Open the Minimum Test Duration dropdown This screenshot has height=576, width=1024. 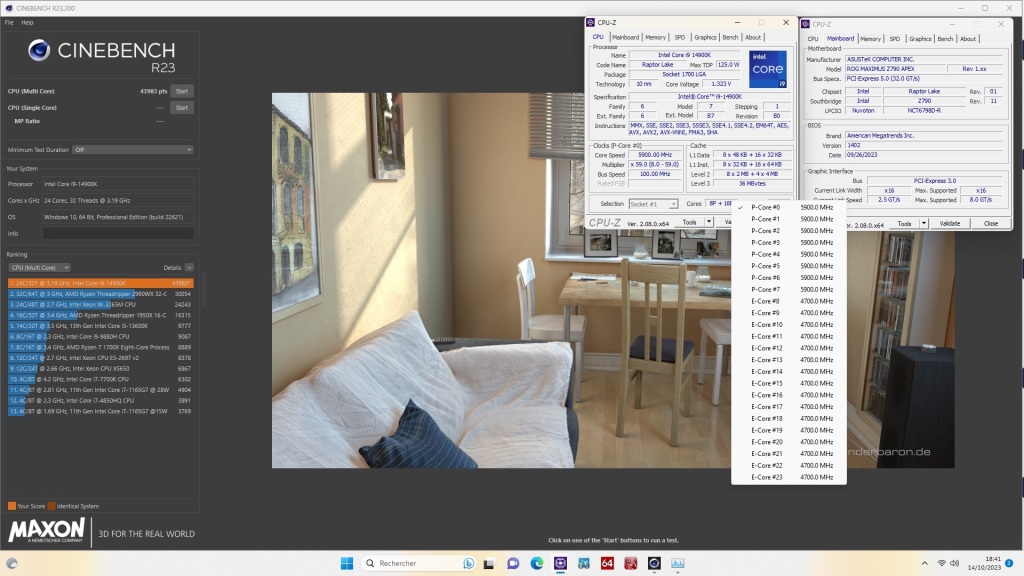tap(133, 150)
